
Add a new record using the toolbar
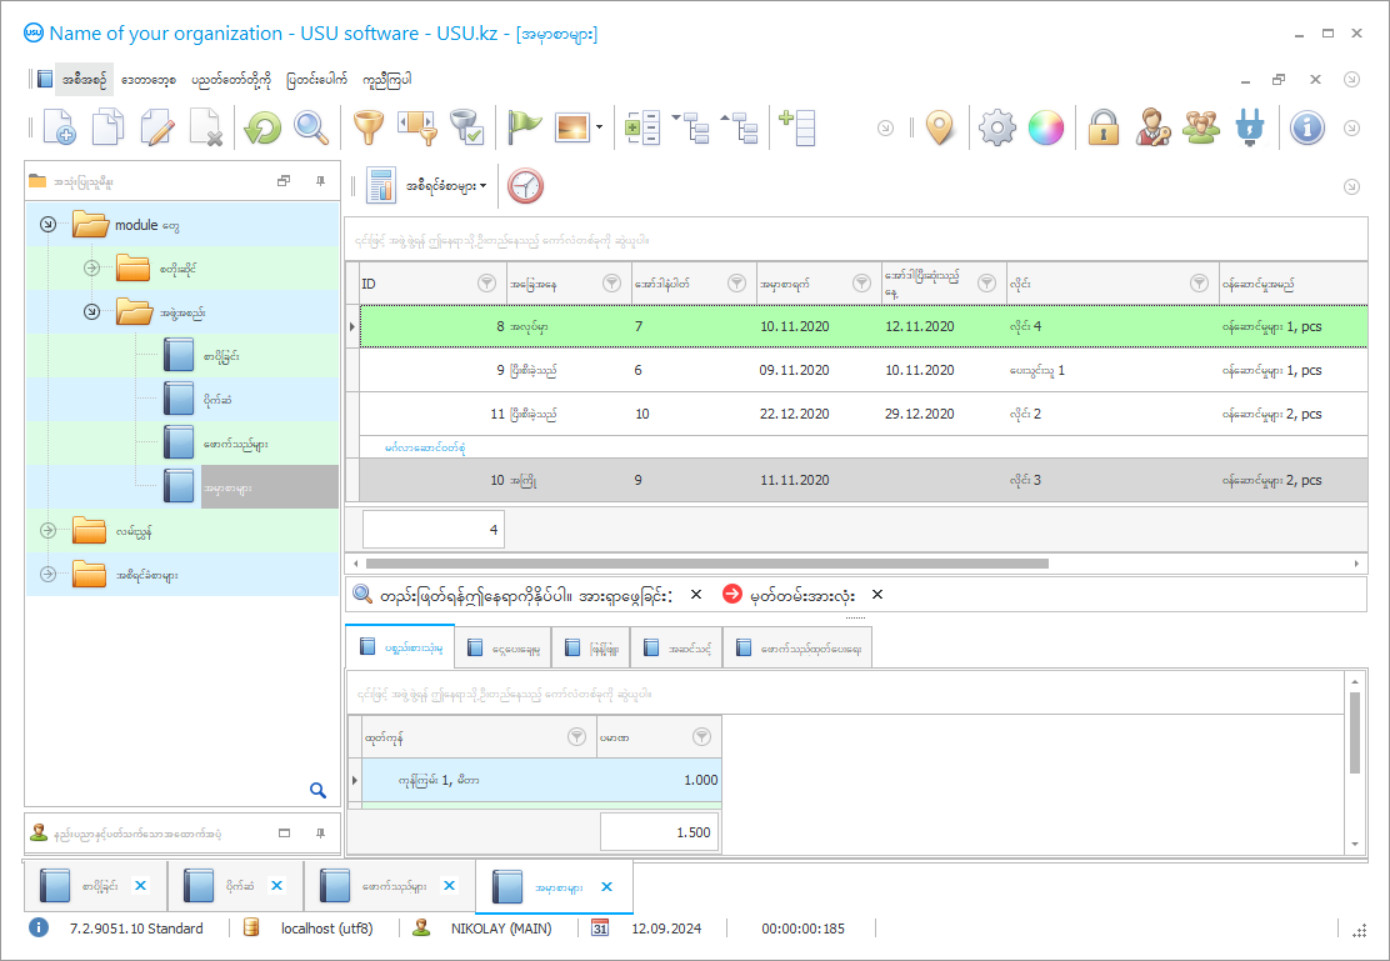tap(60, 127)
